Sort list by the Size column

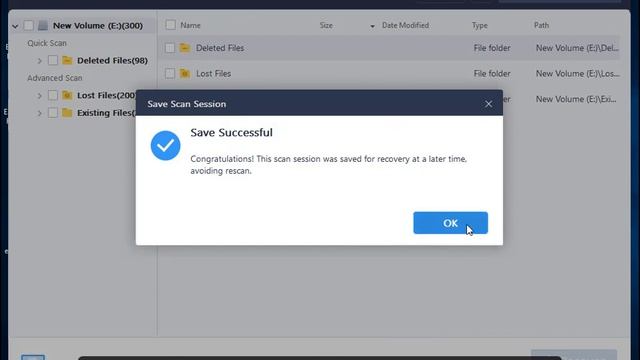(x=326, y=25)
